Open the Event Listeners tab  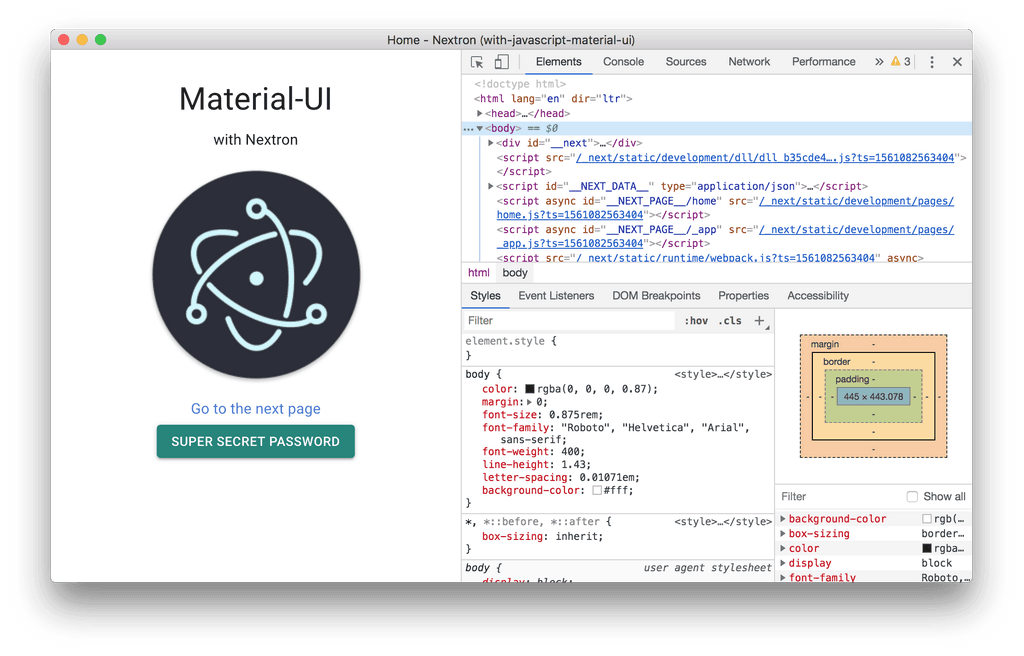[x=556, y=295]
